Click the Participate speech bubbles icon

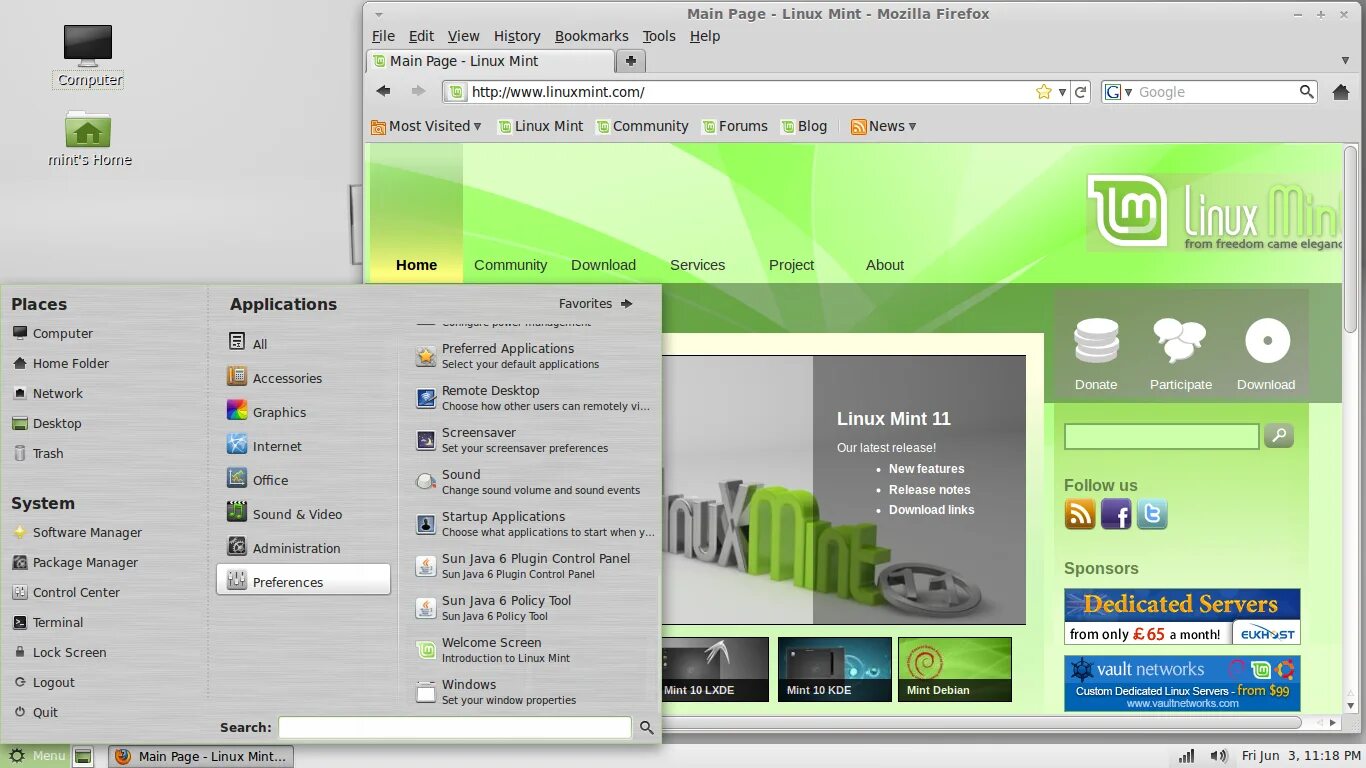1180,340
